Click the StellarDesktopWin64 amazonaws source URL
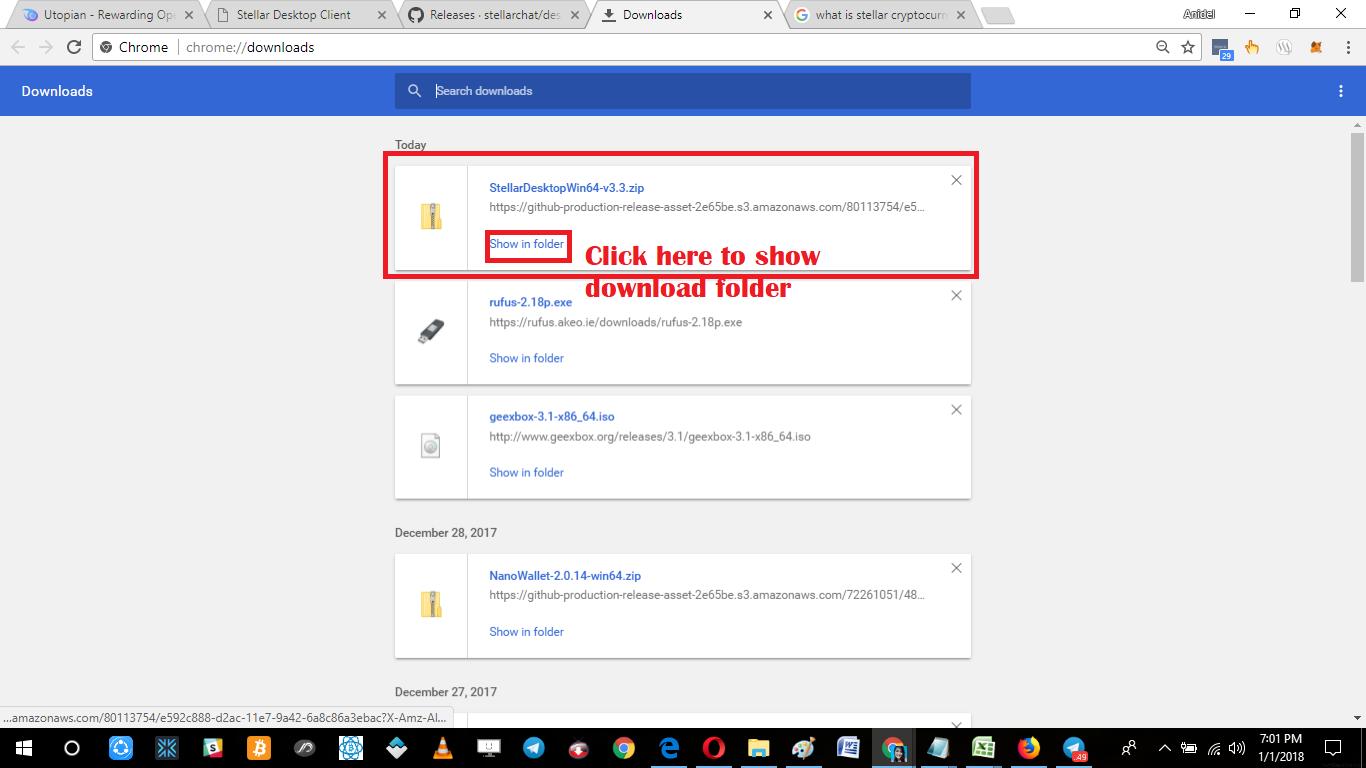This screenshot has height=768, width=1366. pyautogui.click(x=707, y=207)
